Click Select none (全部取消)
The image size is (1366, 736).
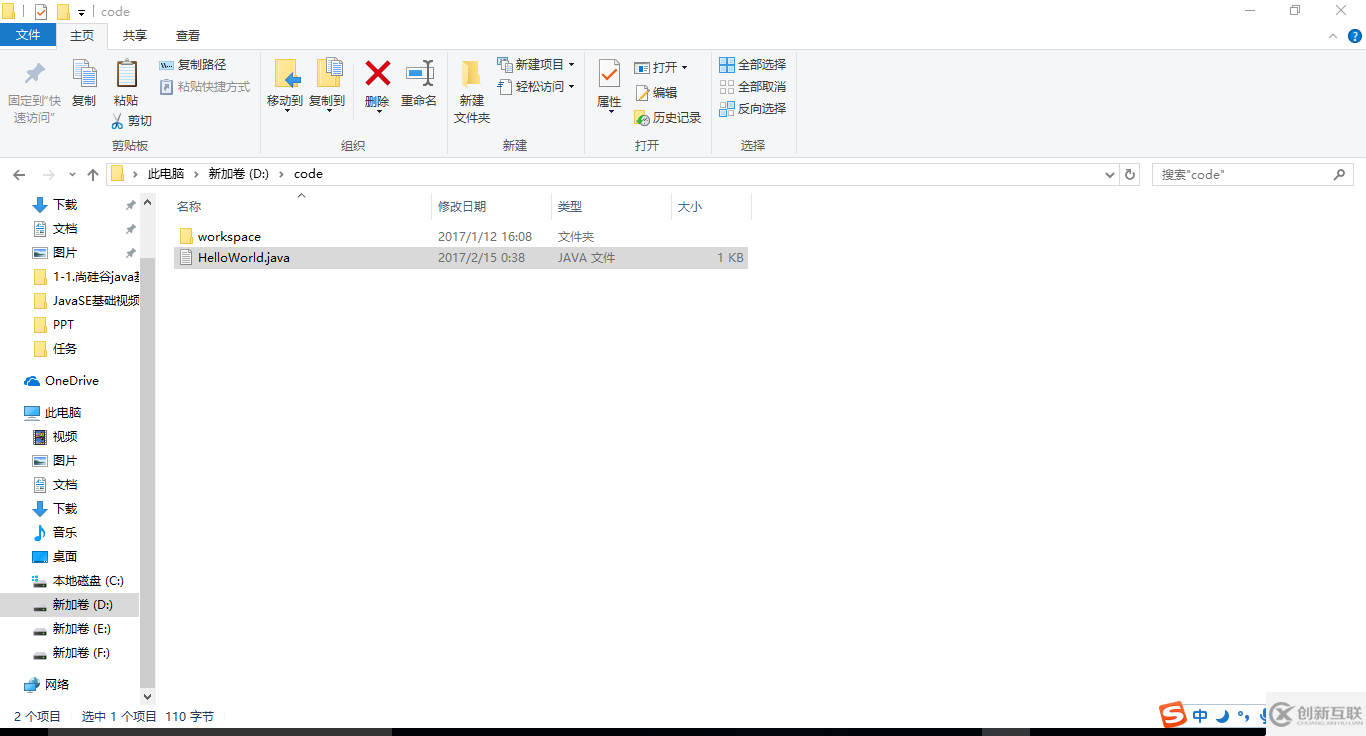(x=753, y=87)
